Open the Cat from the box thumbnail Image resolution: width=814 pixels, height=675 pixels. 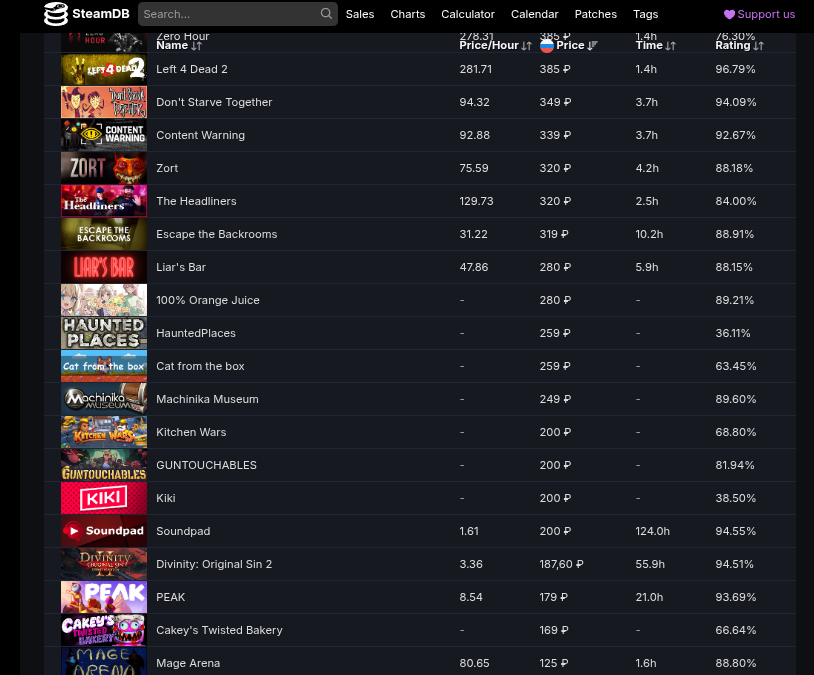pyautogui.click(x=104, y=366)
